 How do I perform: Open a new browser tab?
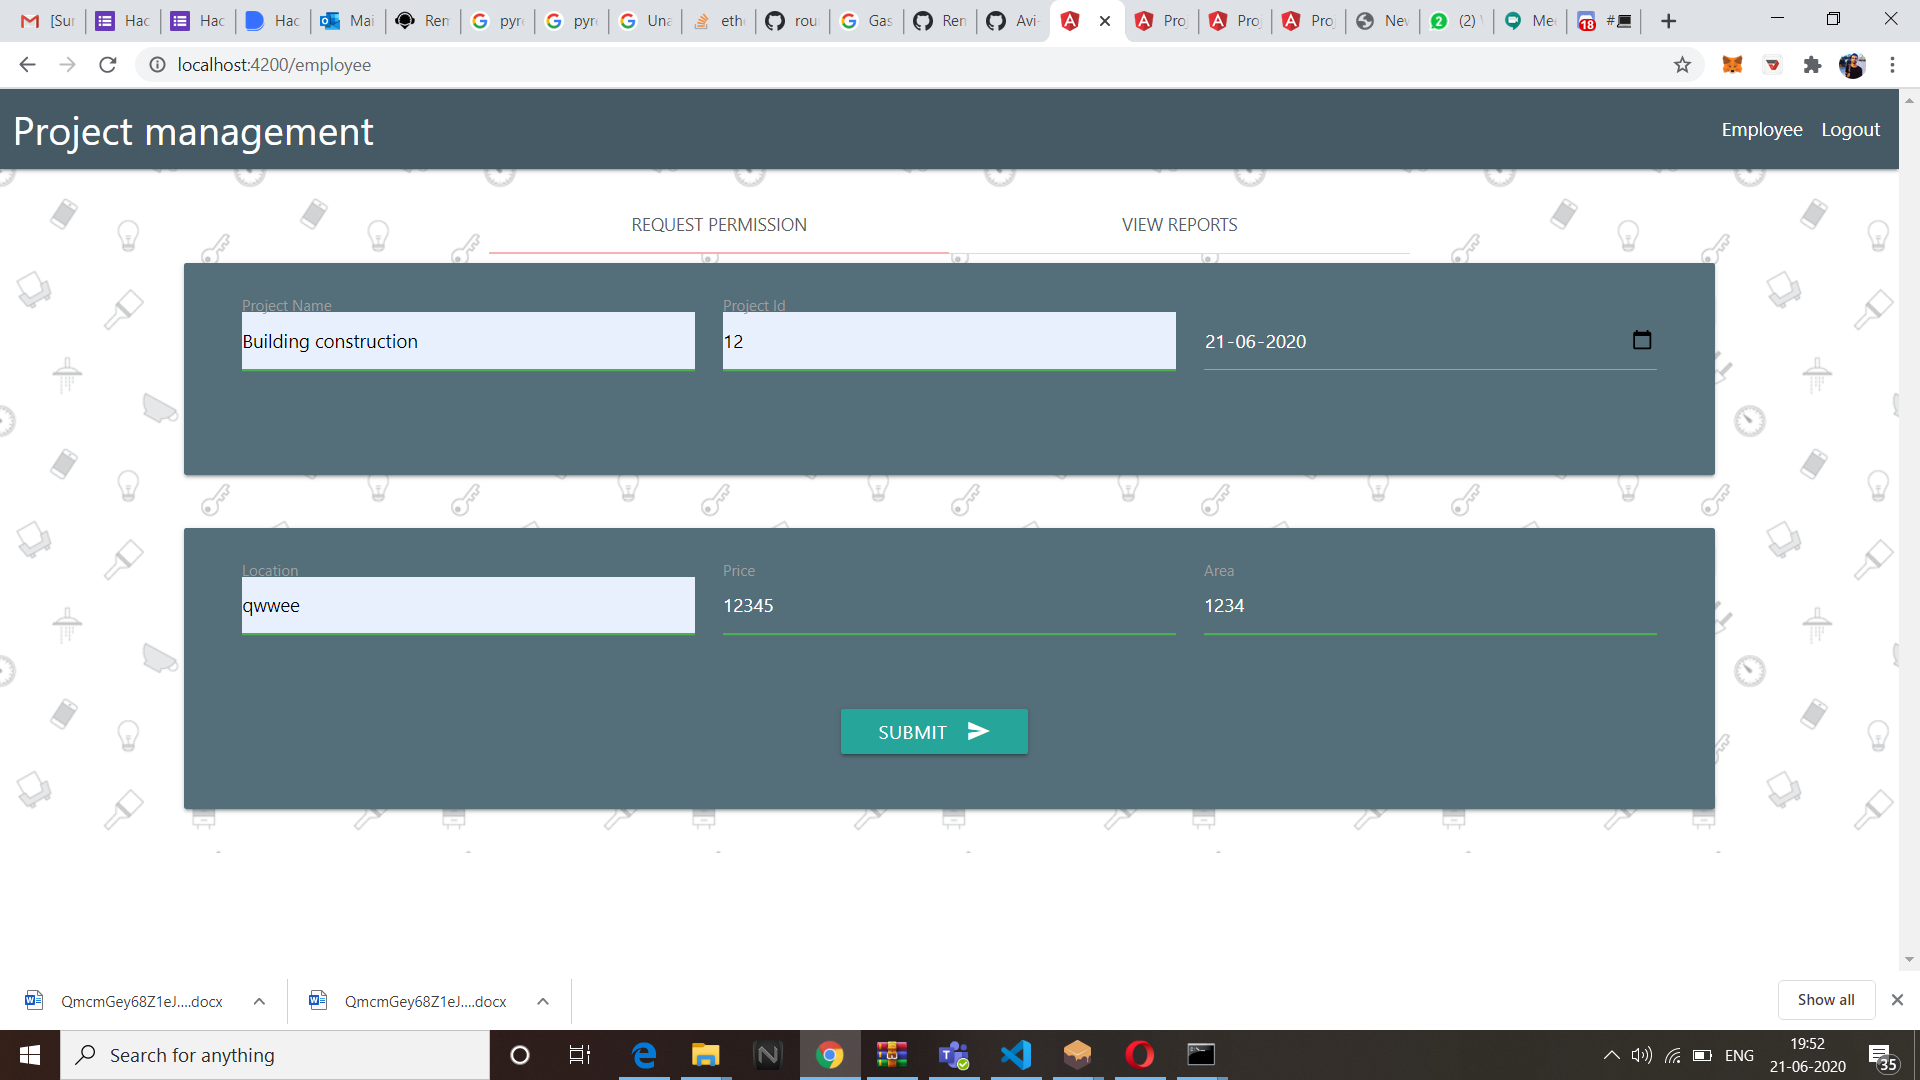[x=1668, y=21]
